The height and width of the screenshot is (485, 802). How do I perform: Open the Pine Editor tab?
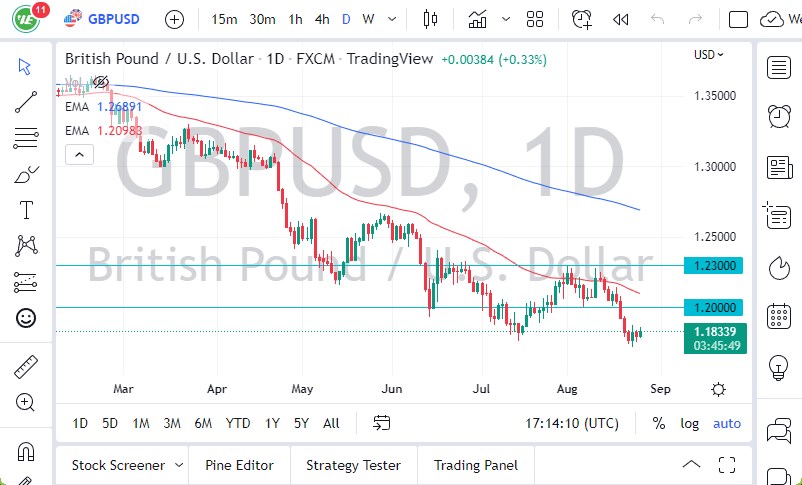pyautogui.click(x=239, y=465)
